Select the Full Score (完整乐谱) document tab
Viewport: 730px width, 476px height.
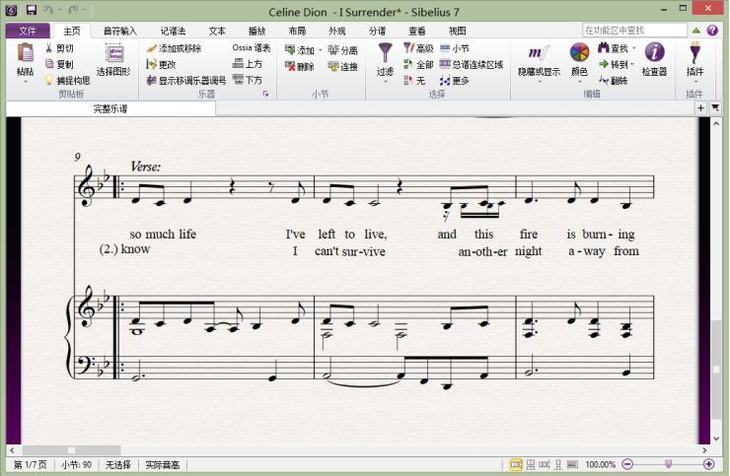[111, 109]
